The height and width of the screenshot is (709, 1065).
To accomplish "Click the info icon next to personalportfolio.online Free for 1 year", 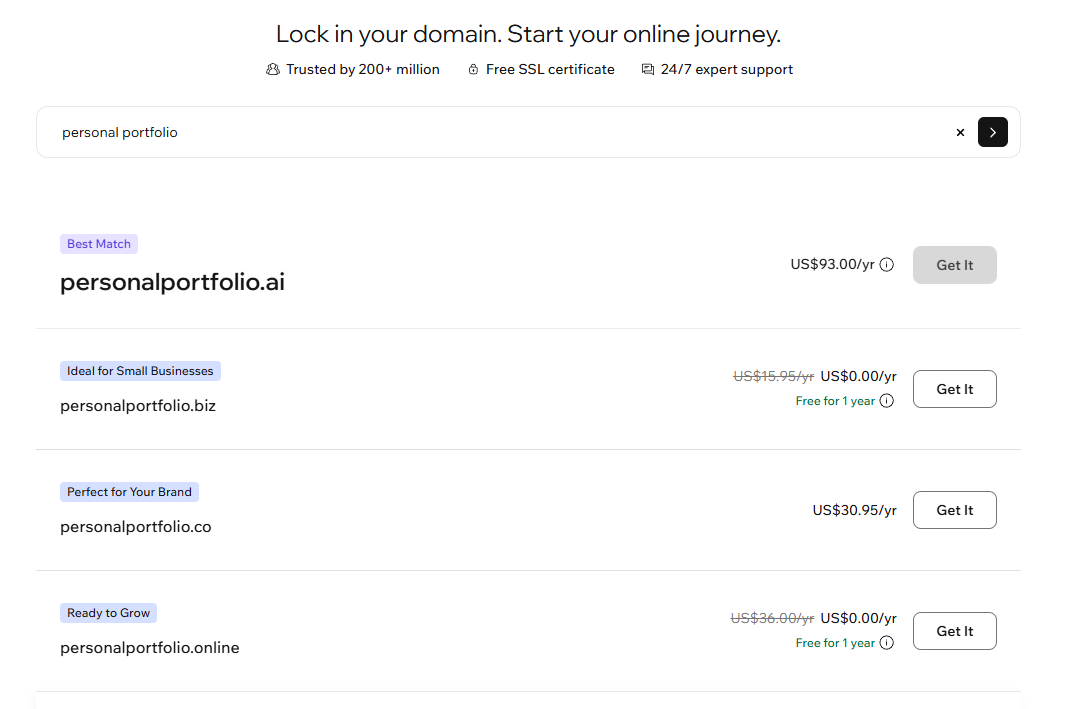I will pyautogui.click(x=887, y=643).
